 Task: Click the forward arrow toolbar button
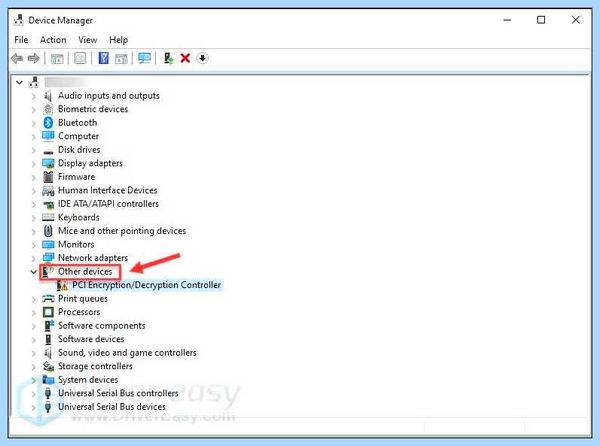34,59
